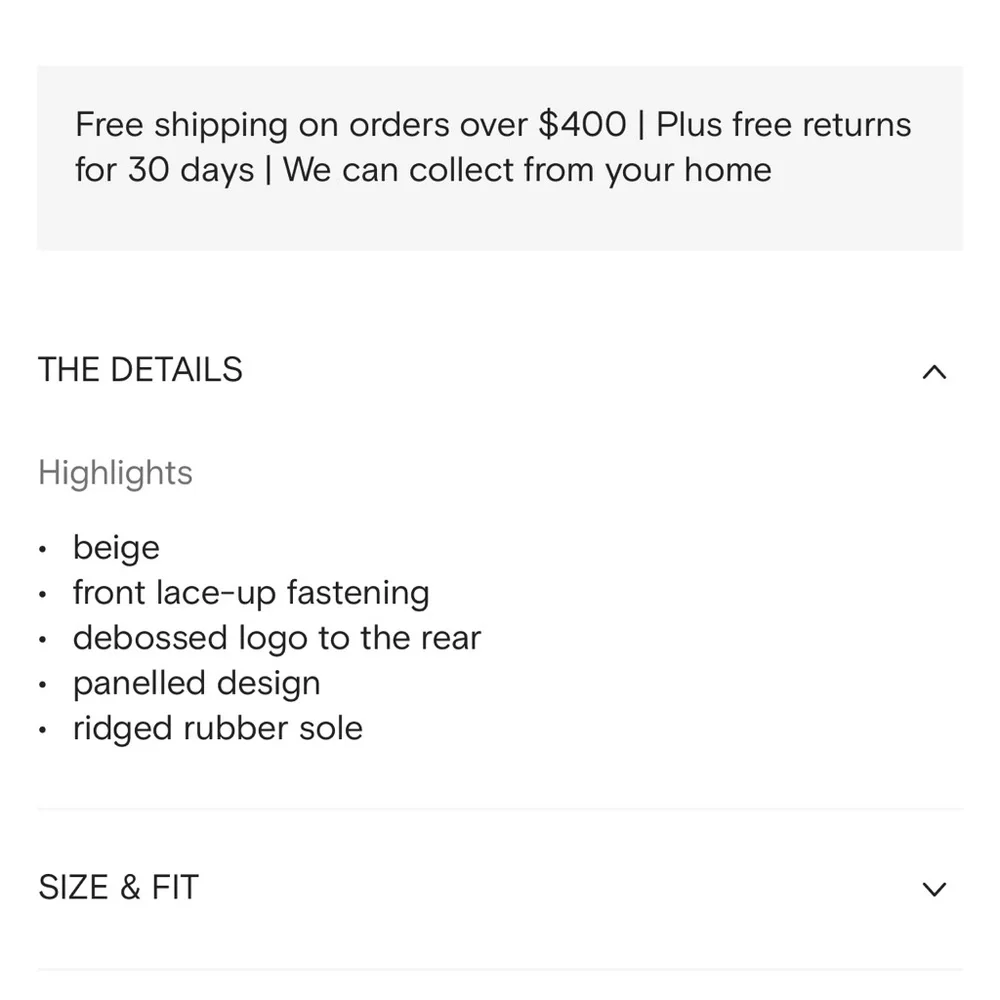The width and height of the screenshot is (1000, 1000).
Task: Click 'debossed logo to the rear' item
Action: tap(277, 638)
